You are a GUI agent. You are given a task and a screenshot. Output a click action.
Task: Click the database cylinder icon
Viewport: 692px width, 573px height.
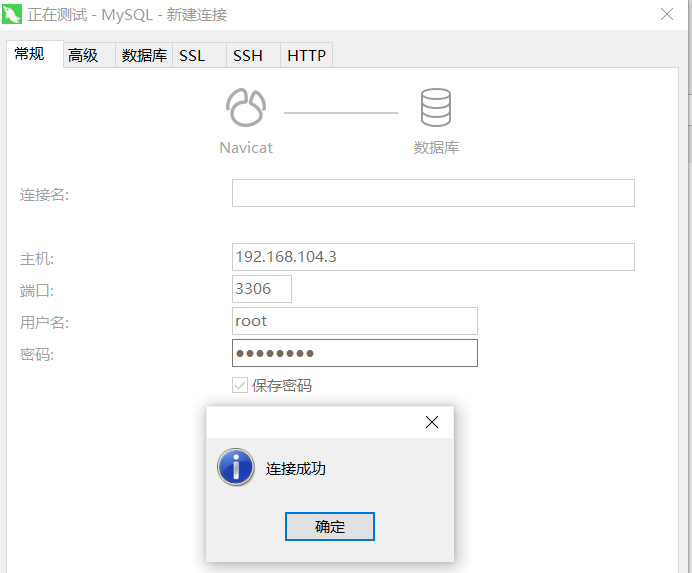click(x=436, y=107)
